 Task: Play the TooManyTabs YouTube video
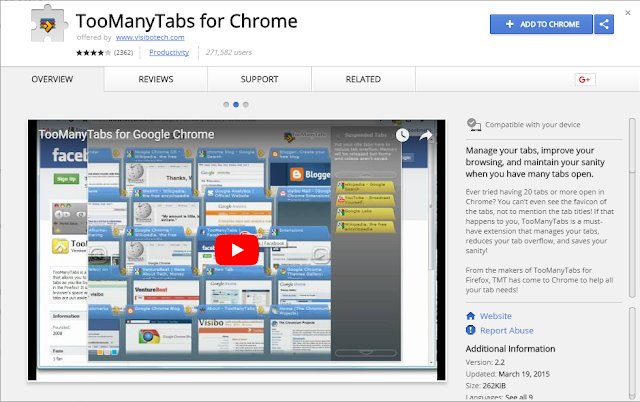coord(237,249)
